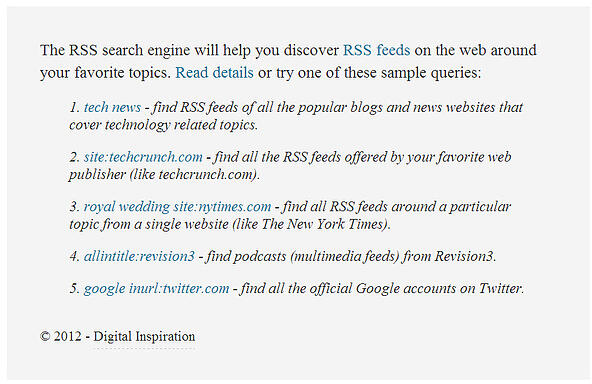
Task: Launch the allintitle:revision3 sample query
Action: coord(139,256)
